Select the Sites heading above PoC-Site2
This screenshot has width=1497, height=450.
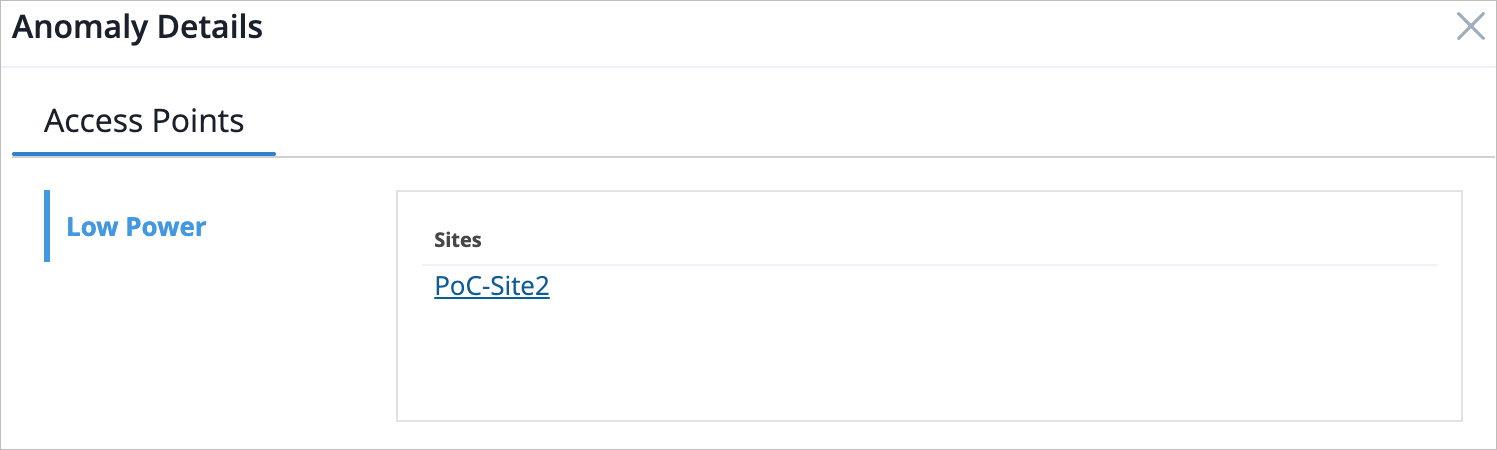click(x=458, y=240)
